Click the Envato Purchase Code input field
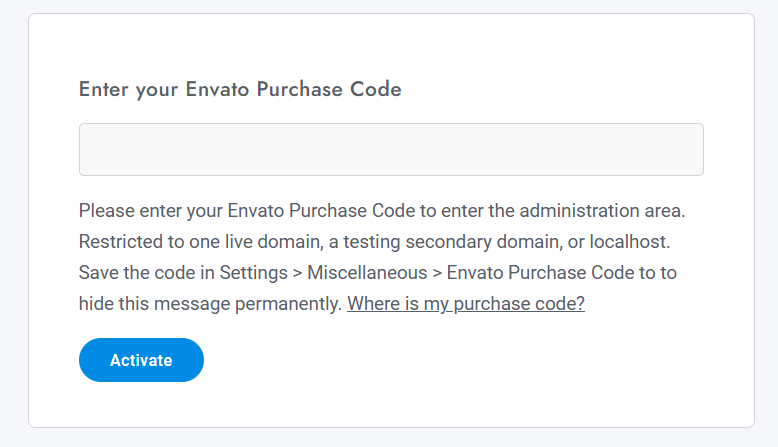The height and width of the screenshot is (447, 778). [x=391, y=150]
